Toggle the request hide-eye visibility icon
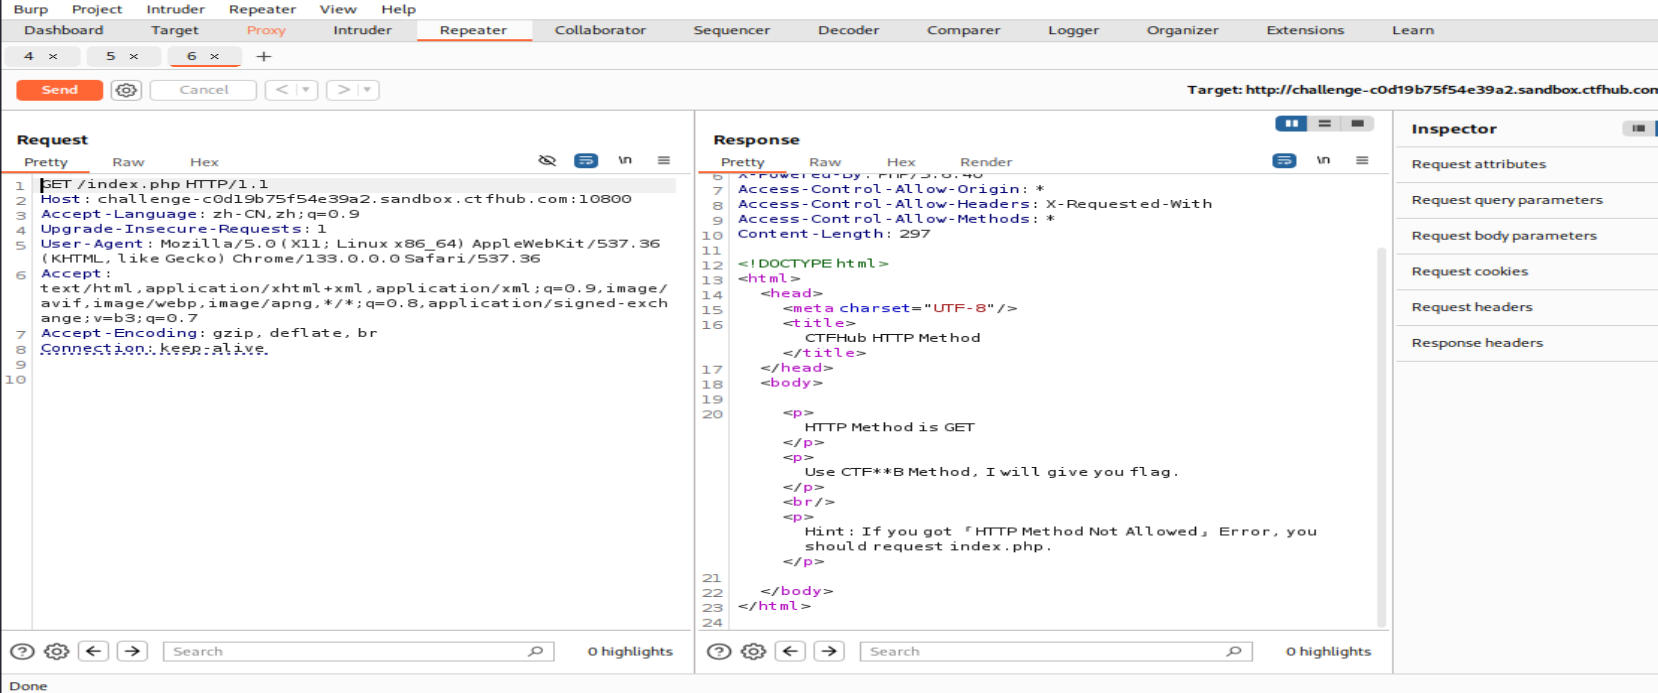The image size is (1658, 693). point(547,160)
